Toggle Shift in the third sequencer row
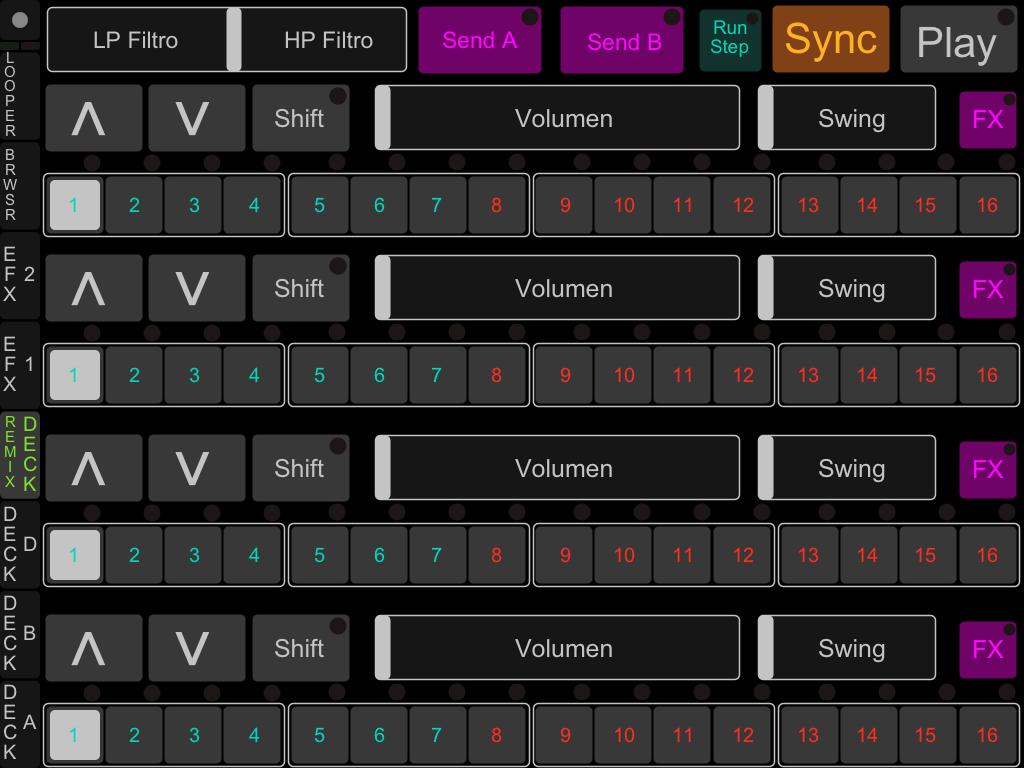This screenshot has height=768, width=1024. 301,468
